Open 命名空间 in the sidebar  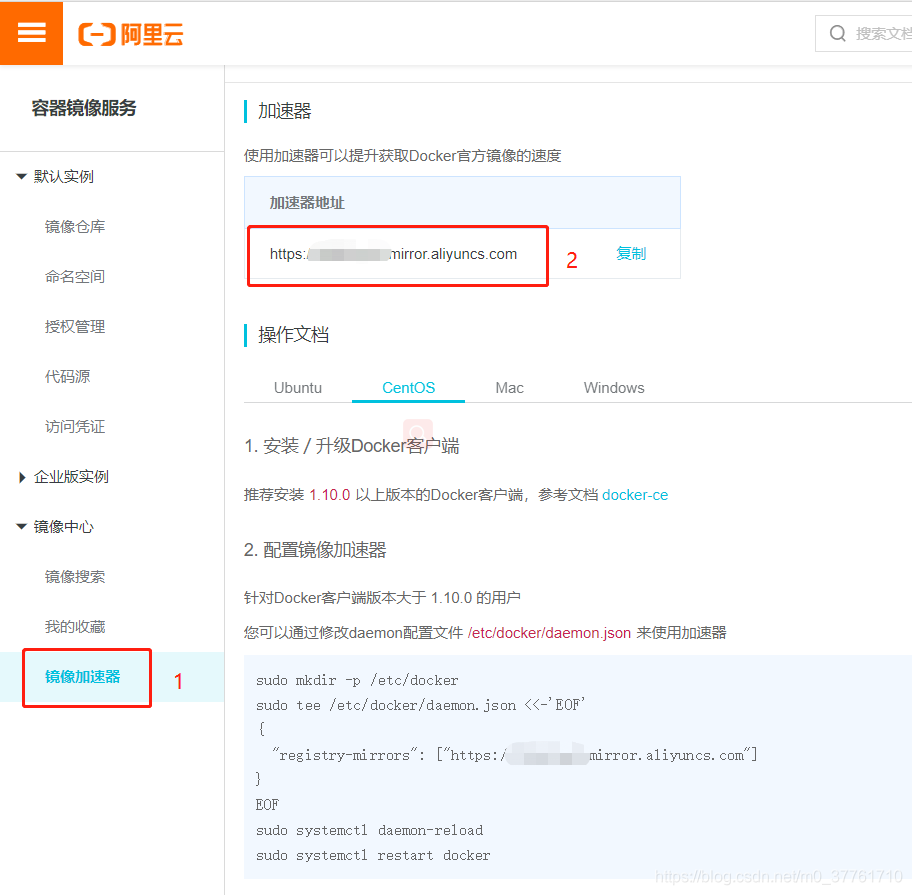pyautogui.click(x=75, y=277)
